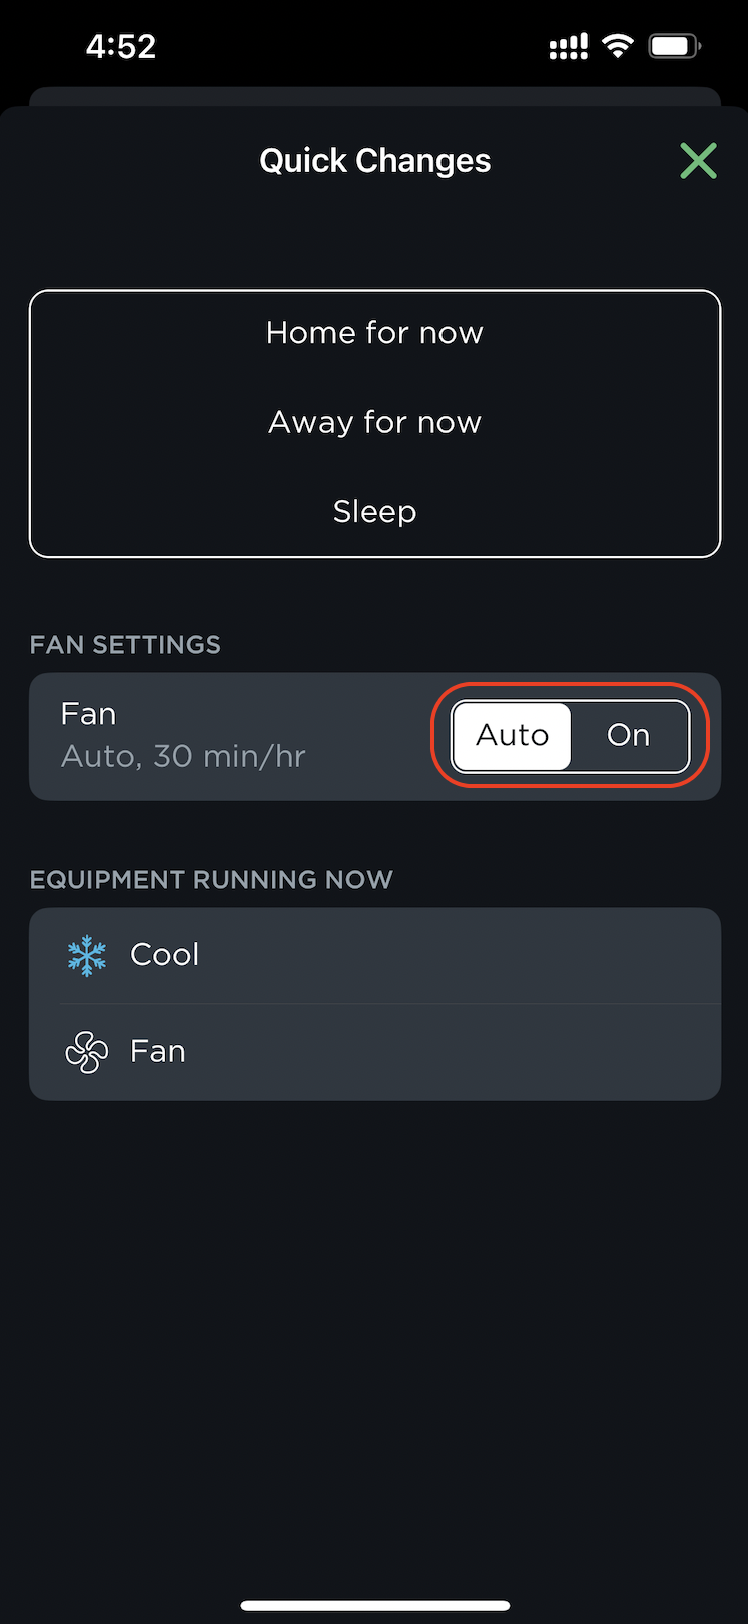The width and height of the screenshot is (748, 1624).
Task: Select Away for now
Action: click(374, 421)
